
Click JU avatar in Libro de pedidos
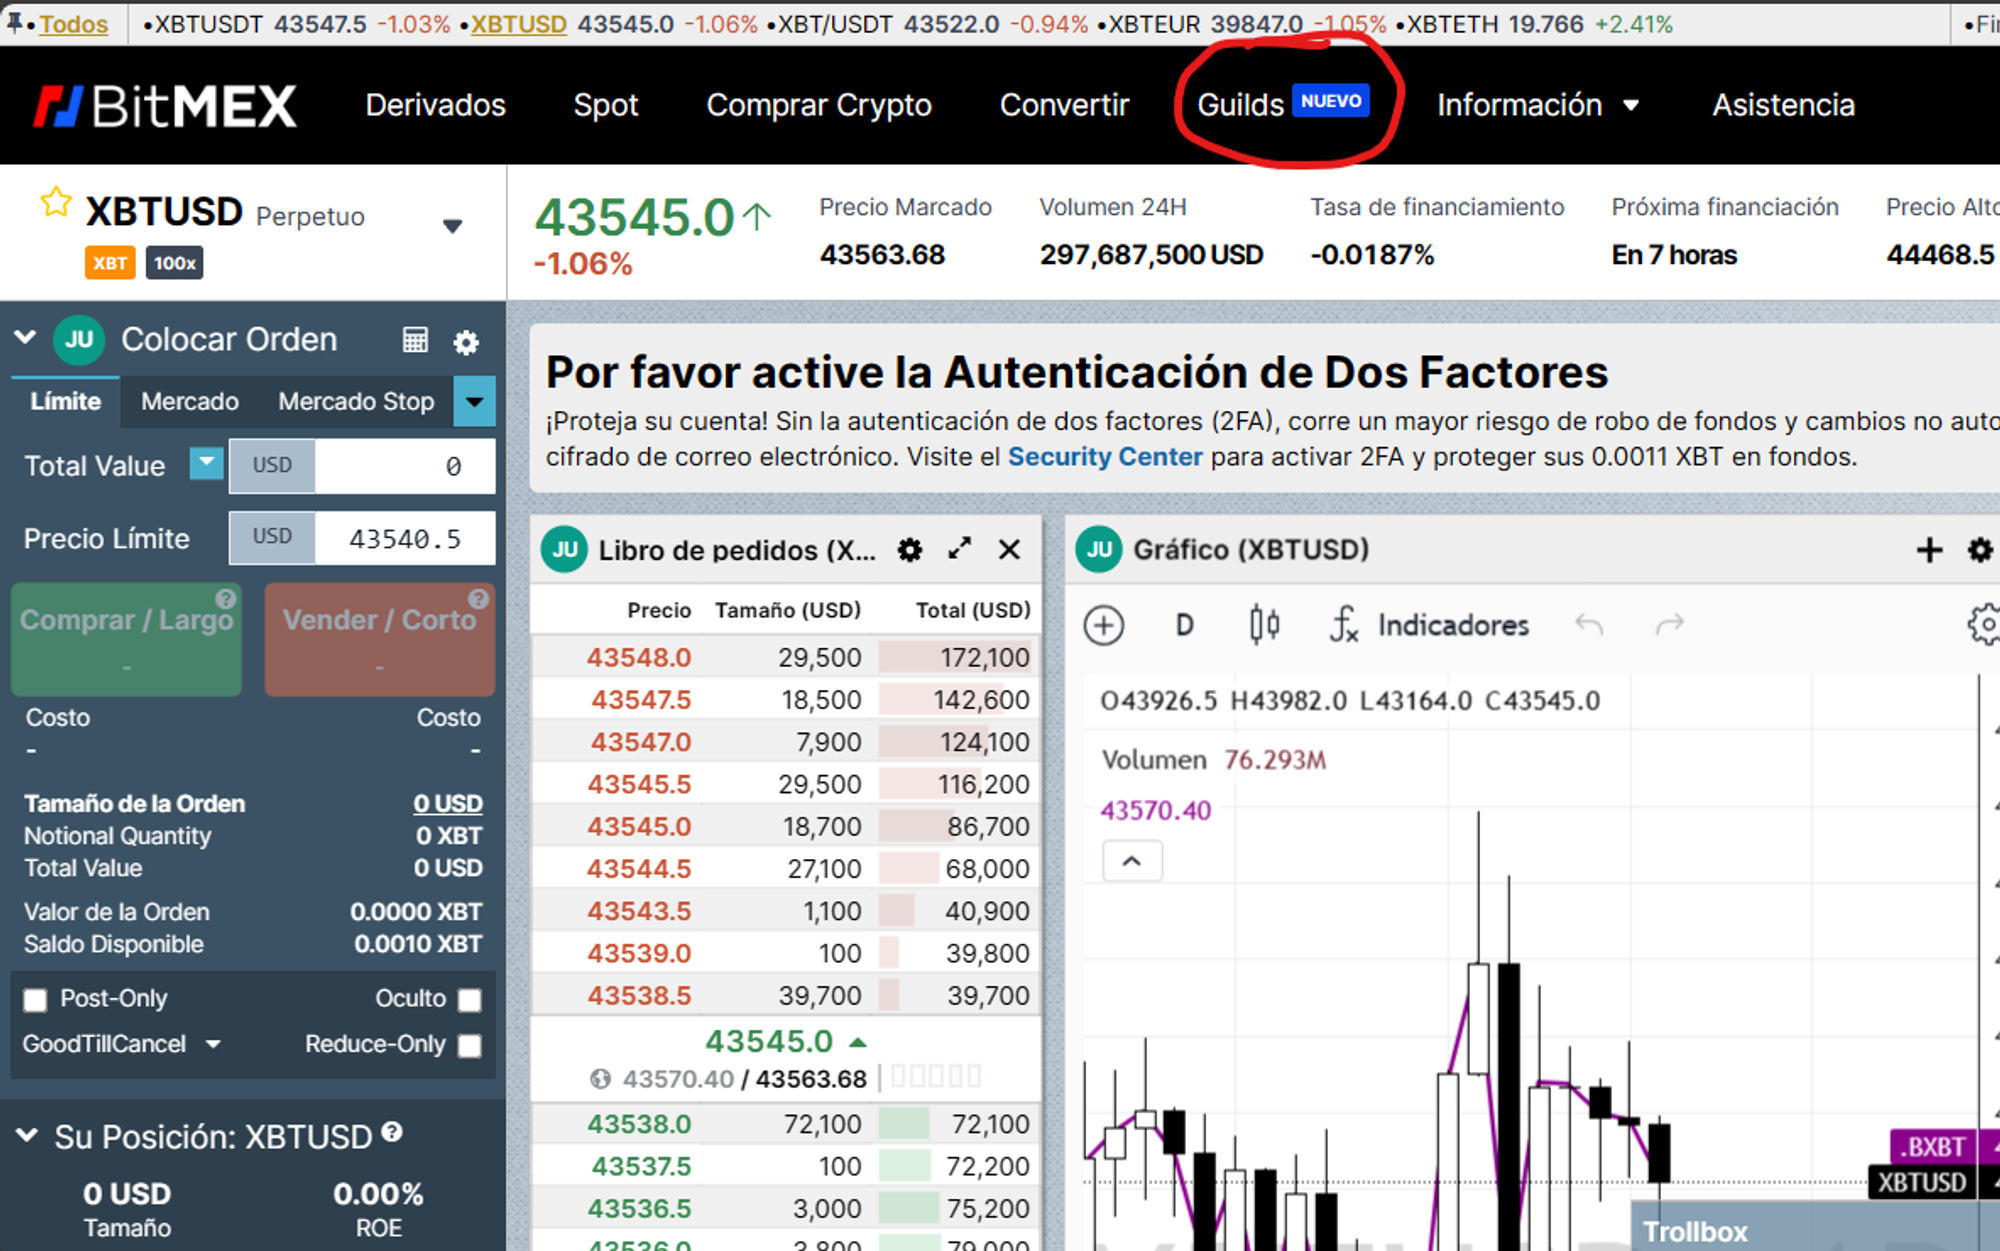point(564,550)
